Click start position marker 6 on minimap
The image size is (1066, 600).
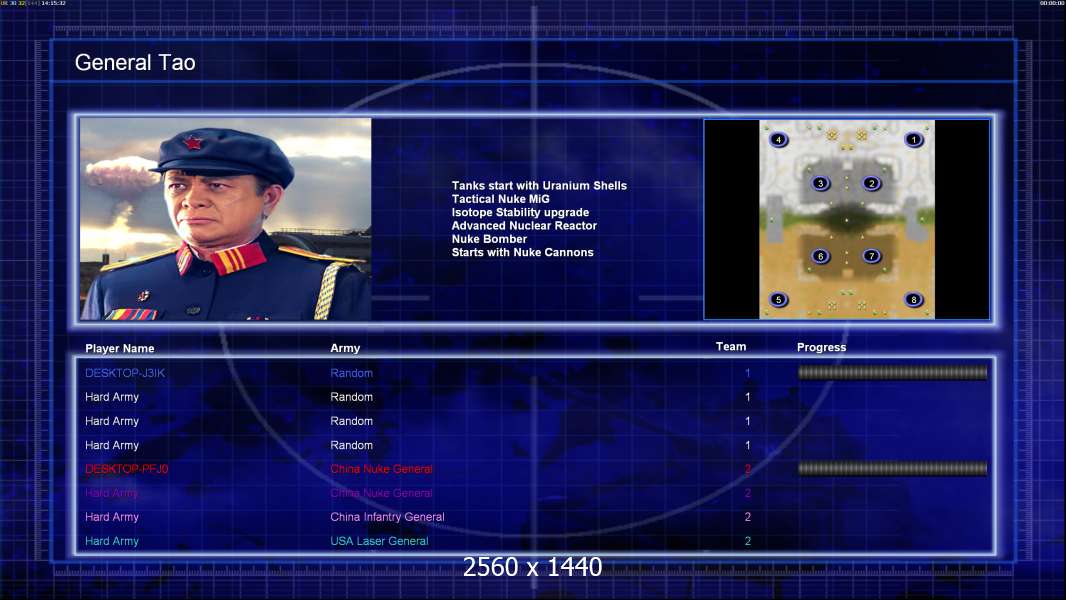tap(821, 256)
